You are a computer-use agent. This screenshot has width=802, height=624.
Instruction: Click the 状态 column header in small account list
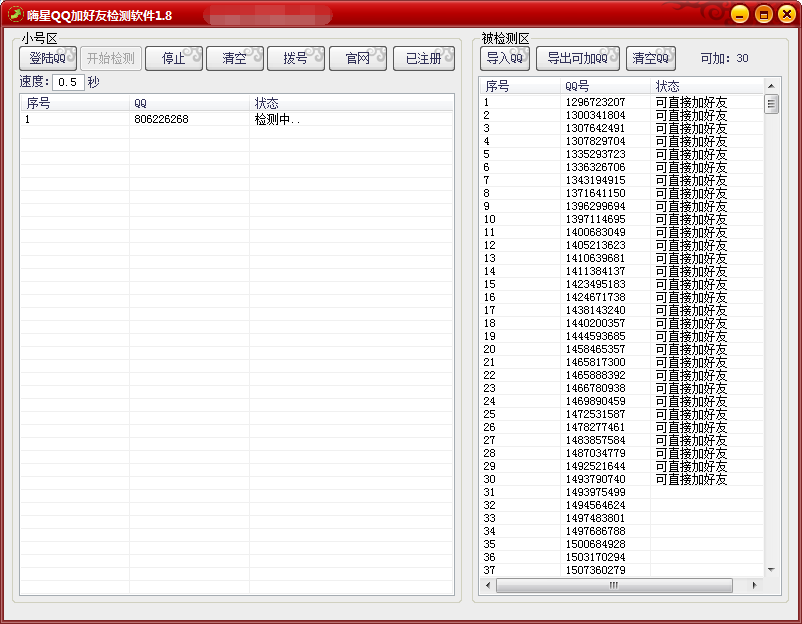click(x=351, y=103)
